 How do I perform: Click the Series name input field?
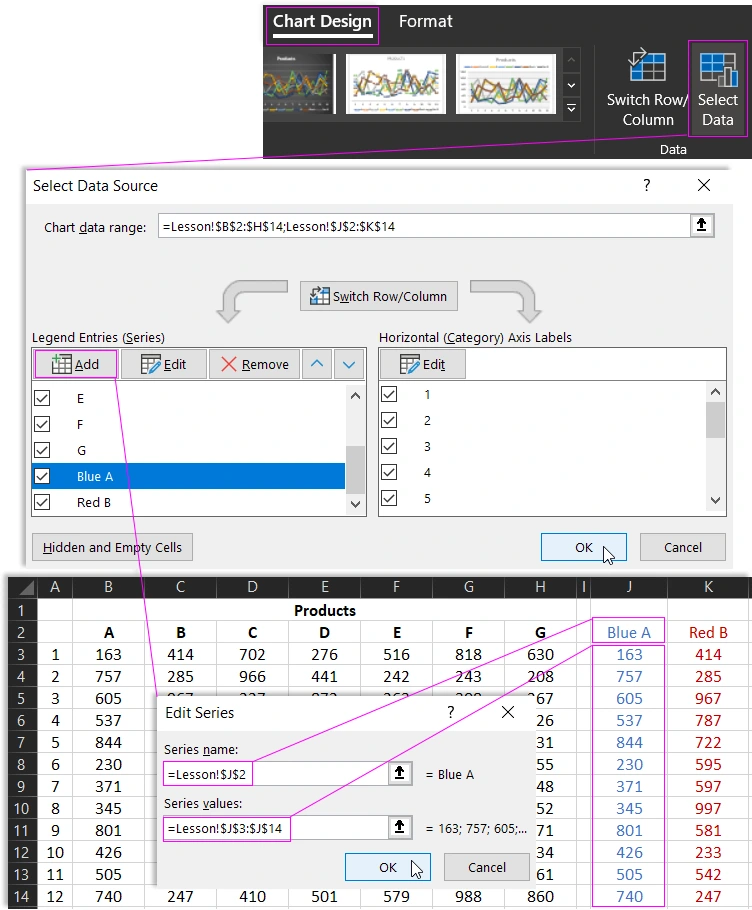coord(276,774)
